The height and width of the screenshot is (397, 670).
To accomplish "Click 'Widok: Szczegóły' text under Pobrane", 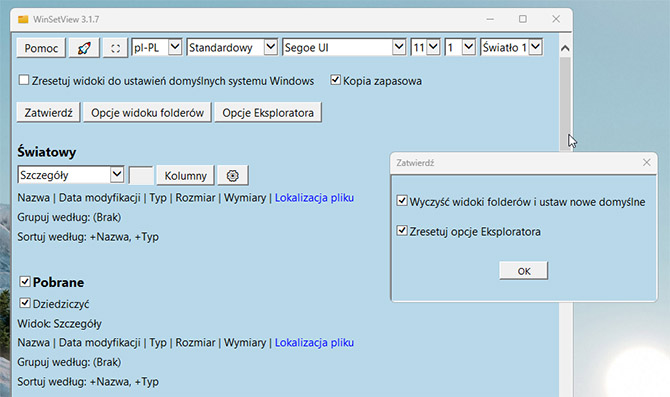I will (x=59, y=324).
